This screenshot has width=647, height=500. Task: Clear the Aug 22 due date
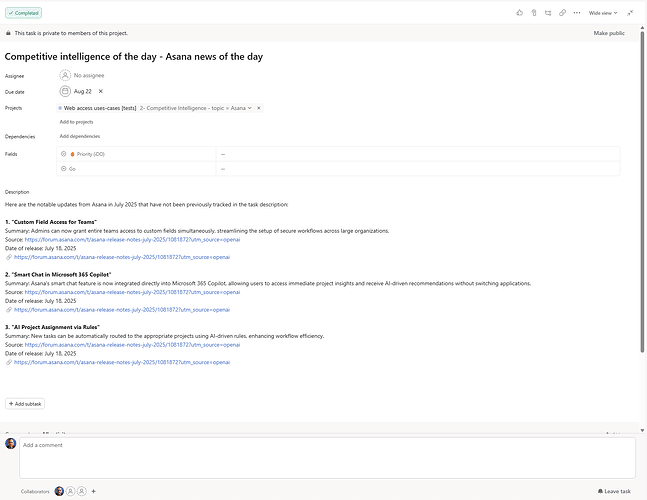coord(100,91)
